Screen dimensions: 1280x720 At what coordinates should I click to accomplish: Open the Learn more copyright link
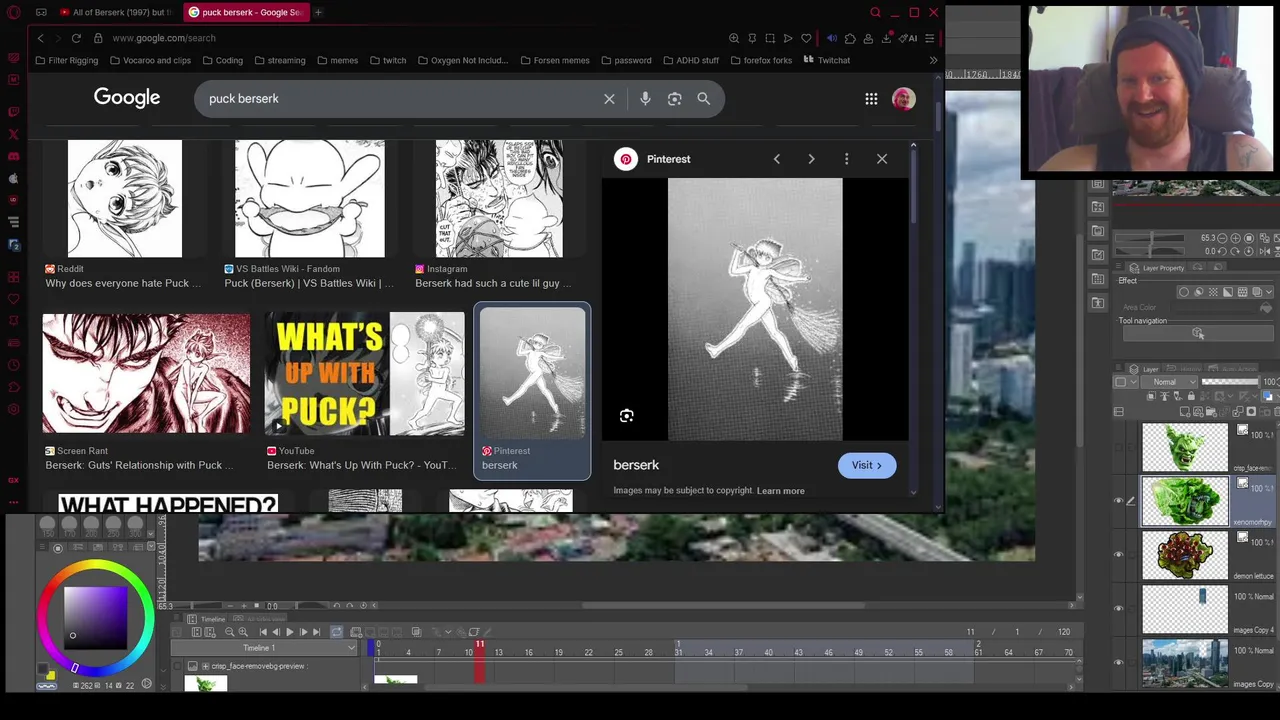point(780,491)
